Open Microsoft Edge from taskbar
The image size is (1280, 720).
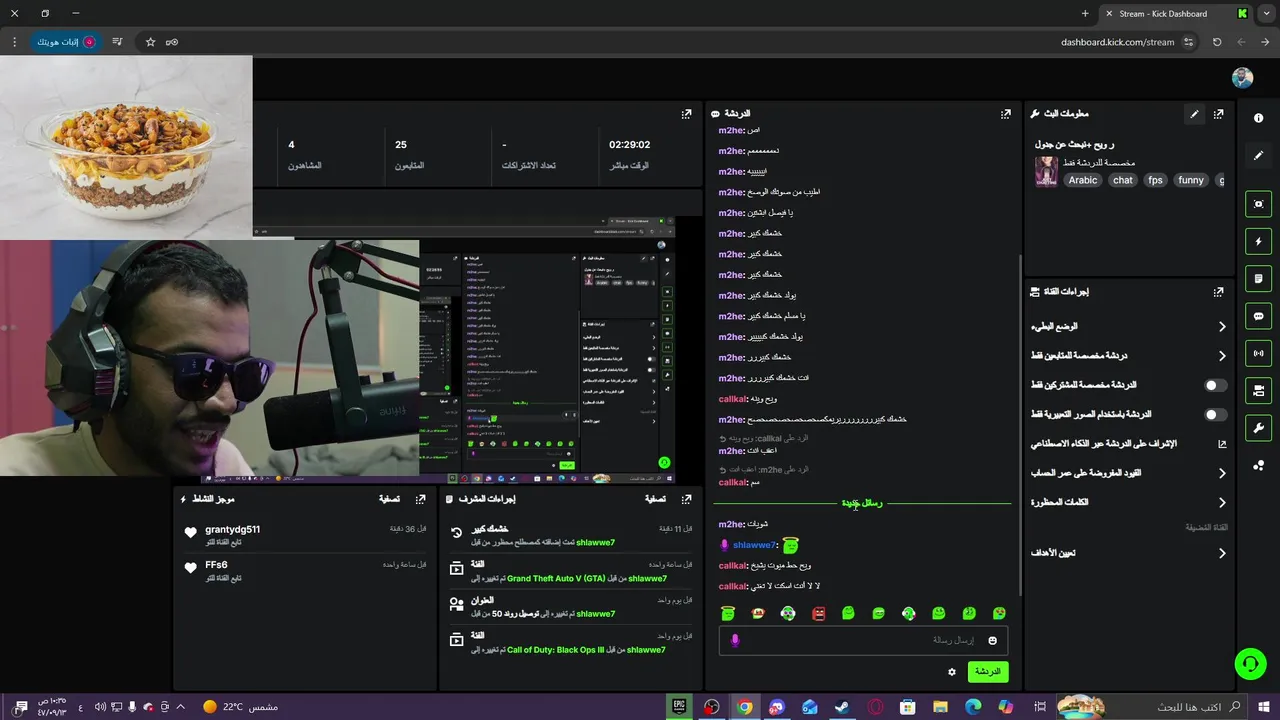pyautogui.click(x=973, y=707)
